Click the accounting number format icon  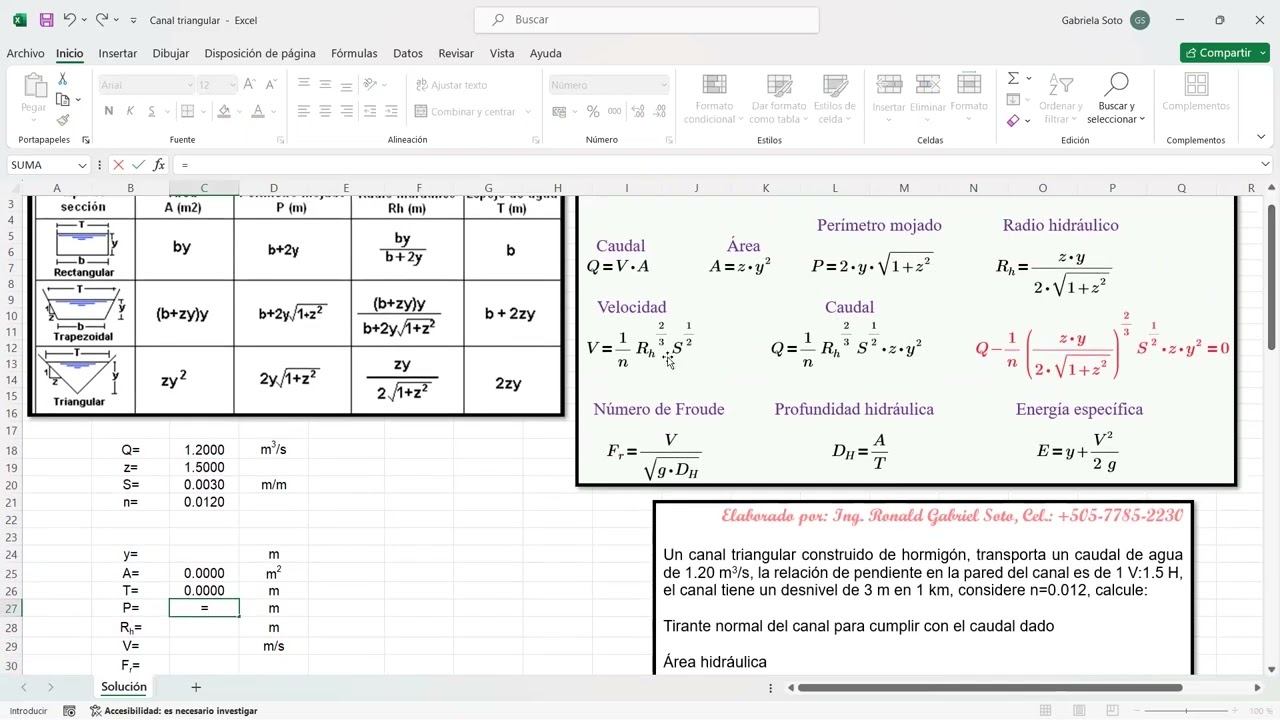(x=559, y=111)
